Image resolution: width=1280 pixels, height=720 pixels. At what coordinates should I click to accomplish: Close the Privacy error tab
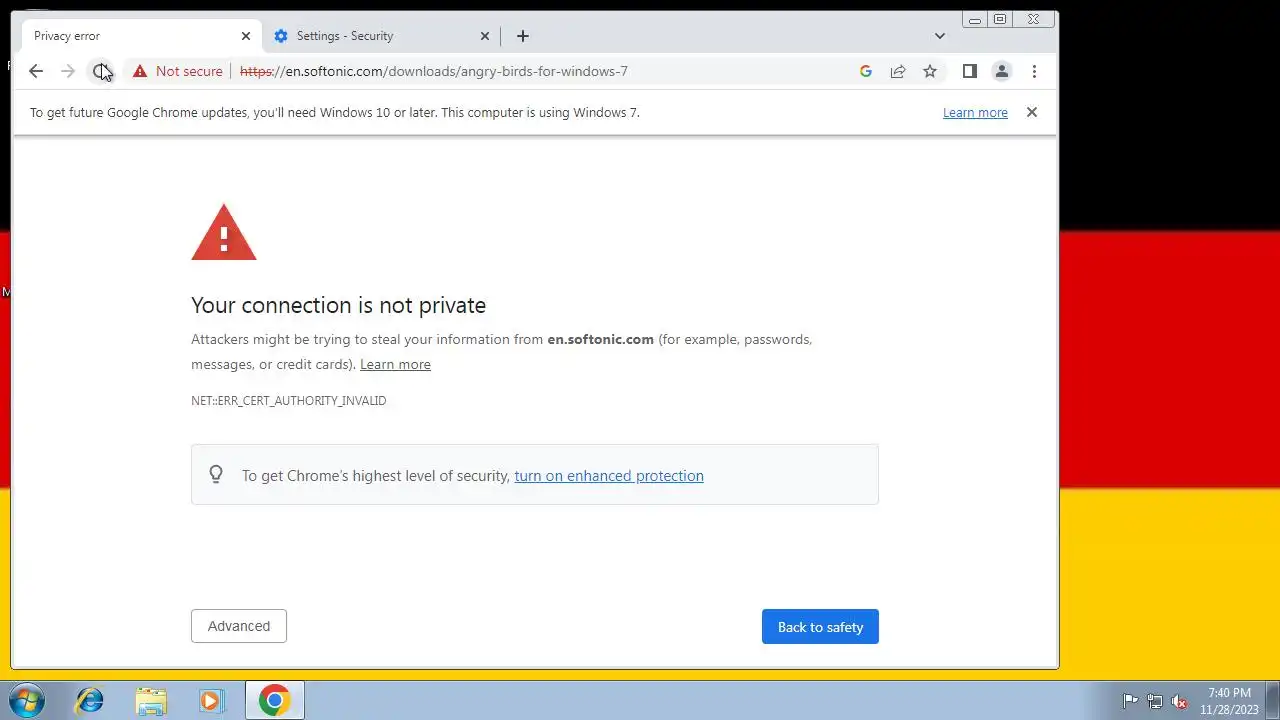click(x=246, y=36)
